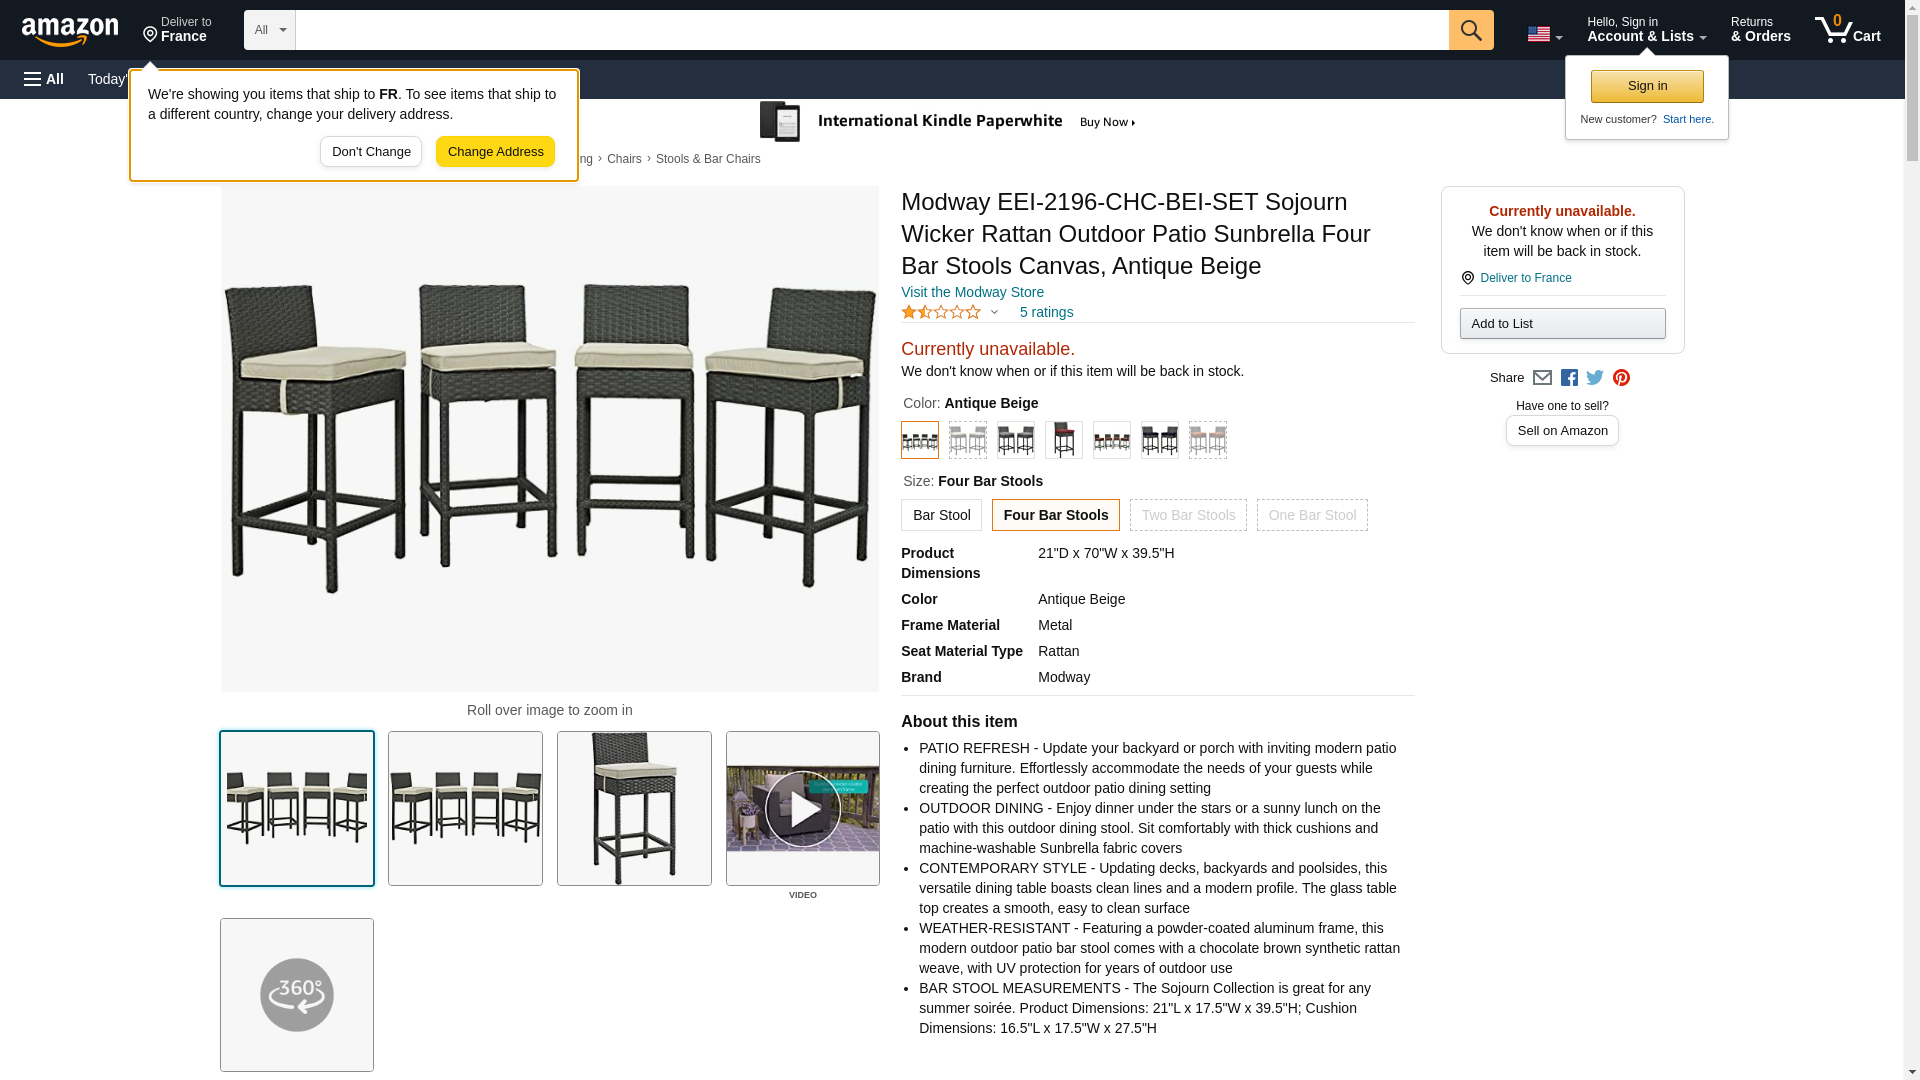Go to Amazon home via logo
This screenshot has height=1080, width=1920.
pos(70,31)
